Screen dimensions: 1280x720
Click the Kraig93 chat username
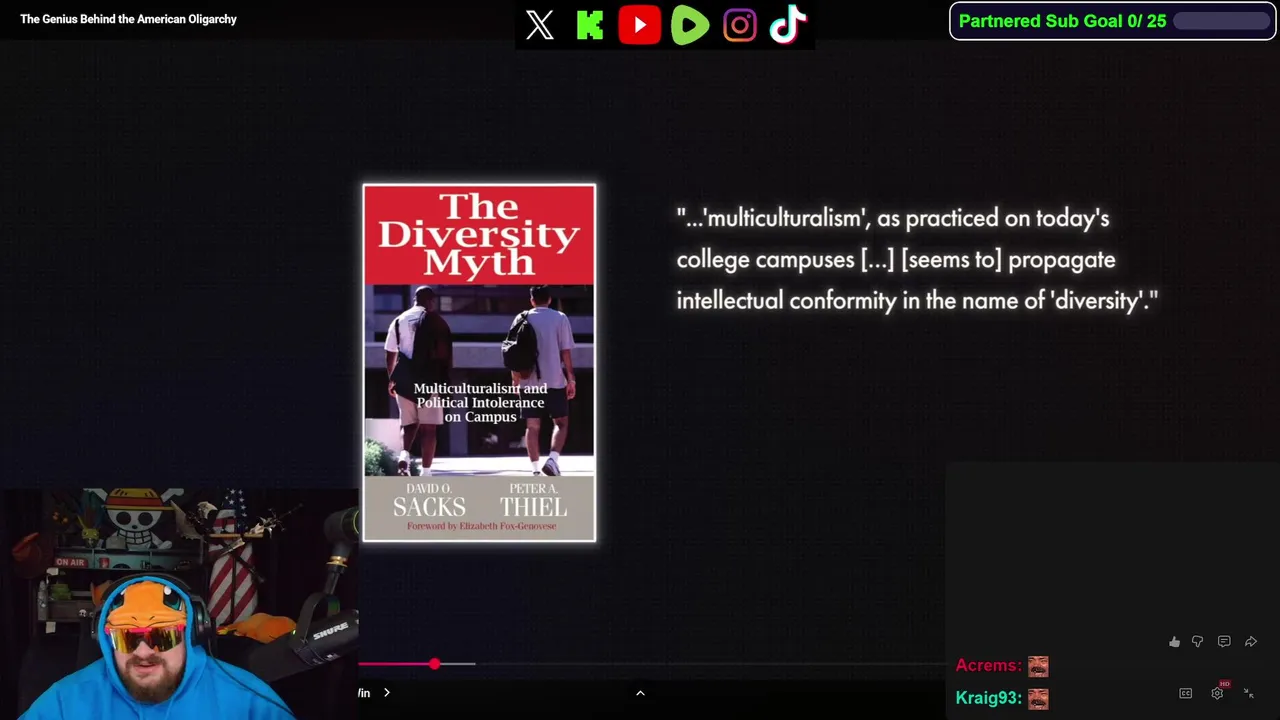[x=988, y=698]
